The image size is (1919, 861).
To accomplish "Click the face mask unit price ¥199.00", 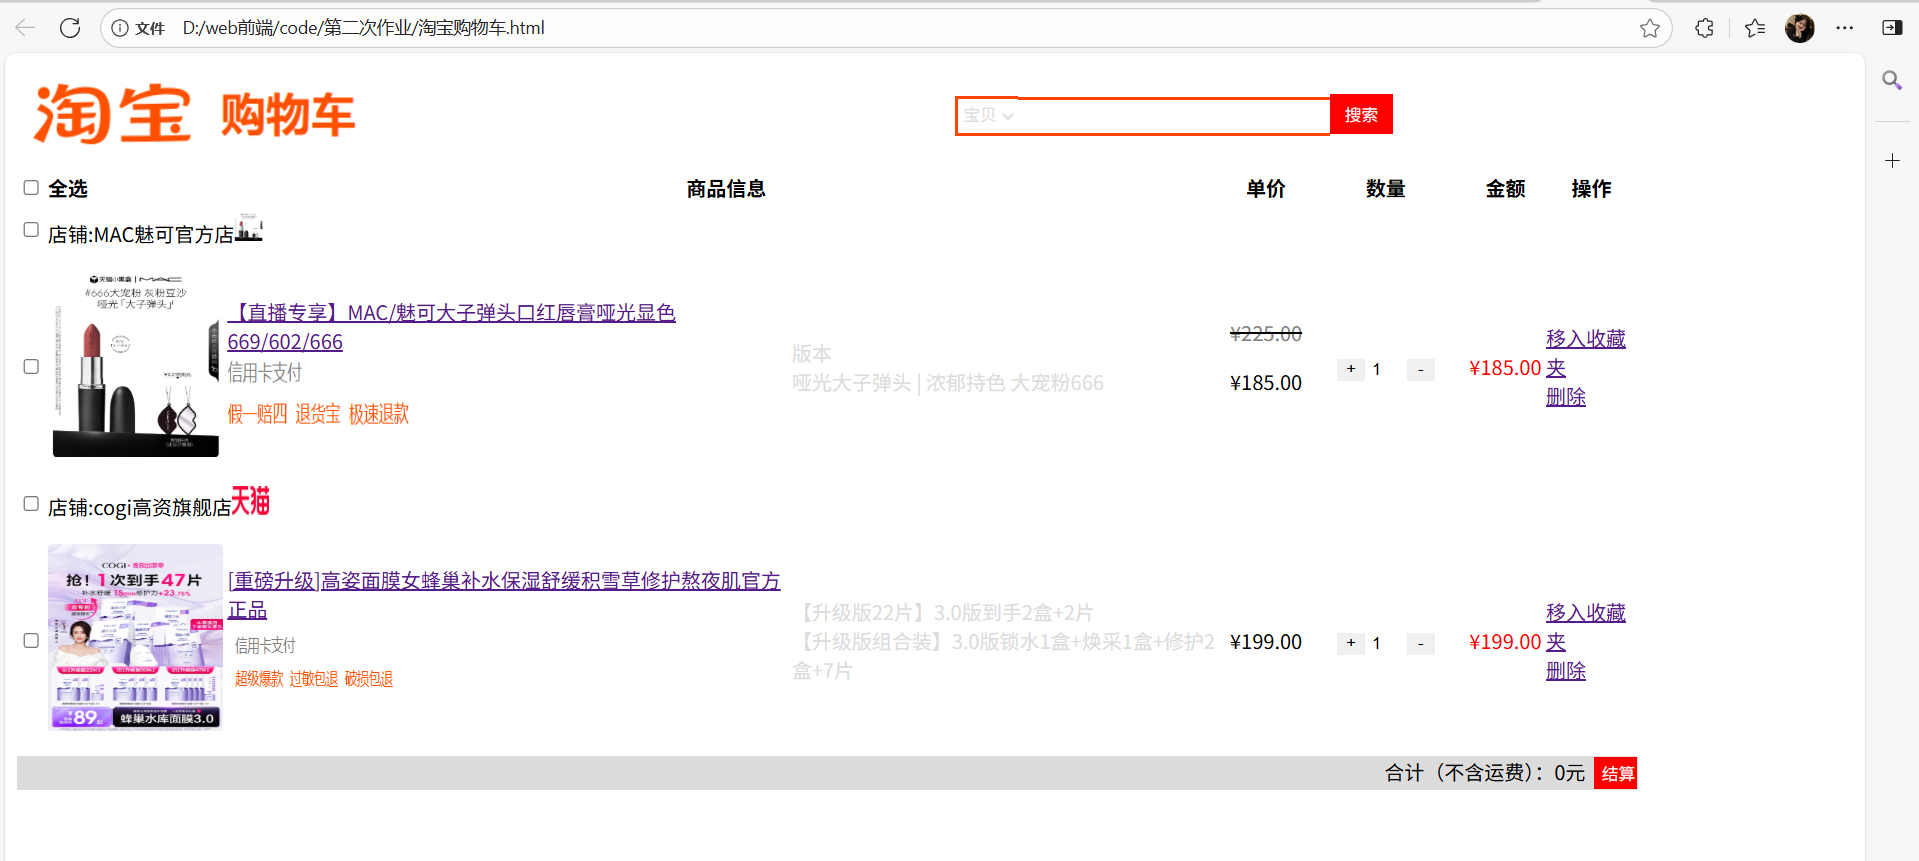I will pos(1266,642).
